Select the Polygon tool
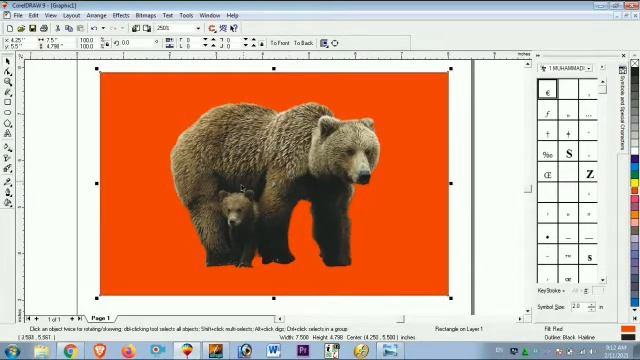640x360 pixels. click(x=8, y=123)
